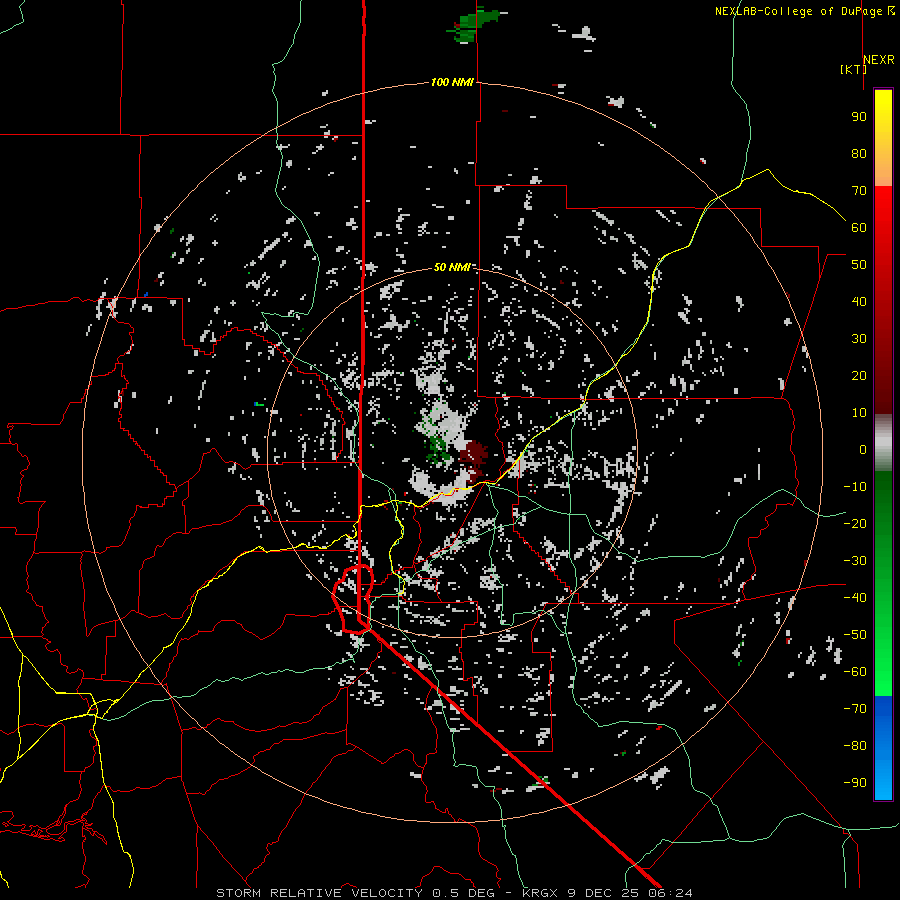Click the thick red outlined polygon region
This screenshot has height=900, width=900.
point(353,599)
